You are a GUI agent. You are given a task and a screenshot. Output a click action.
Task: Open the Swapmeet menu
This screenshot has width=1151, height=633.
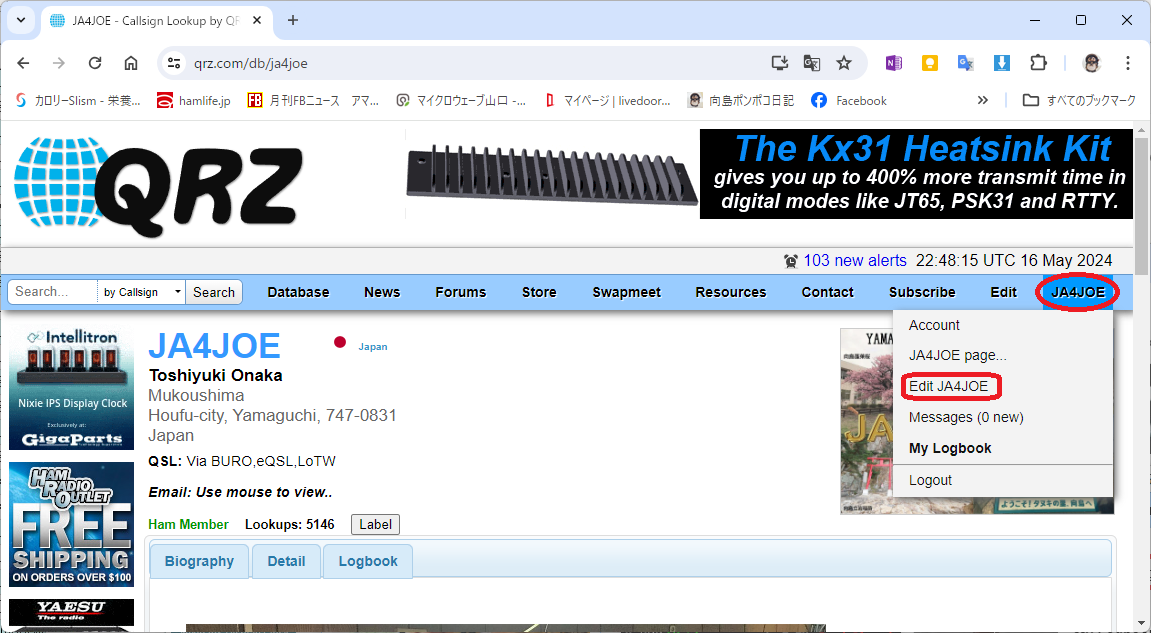(x=626, y=292)
